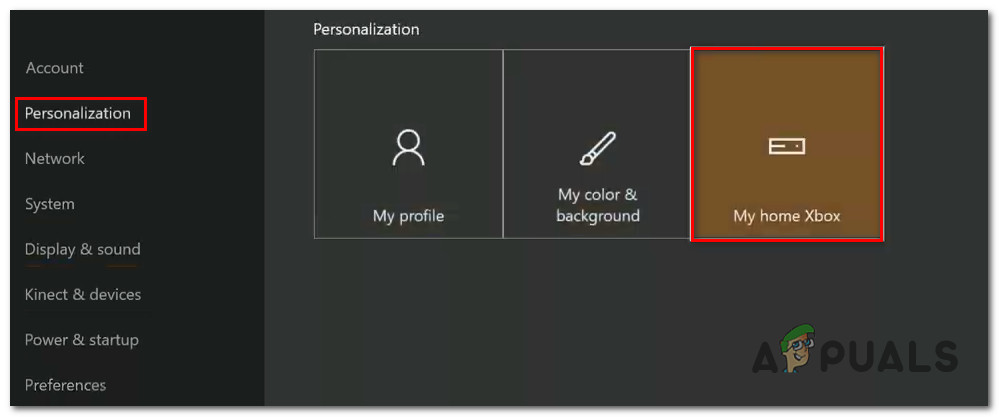Image resolution: width=999 pixels, height=417 pixels.
Task: Click the console icon for My home Xbox
Action: pyautogui.click(x=786, y=147)
